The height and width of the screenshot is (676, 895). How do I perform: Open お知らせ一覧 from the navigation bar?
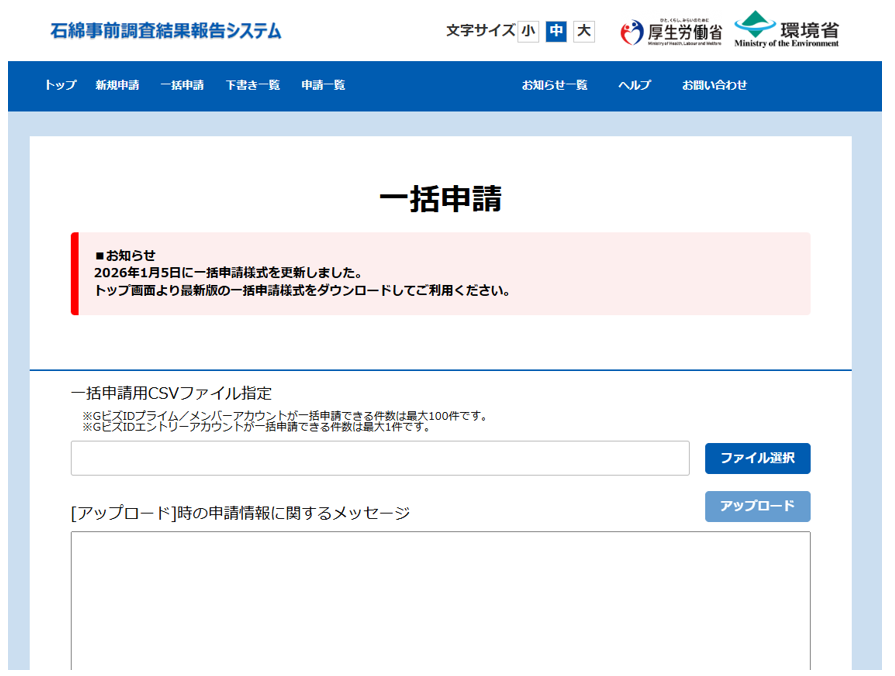pyautogui.click(x=554, y=85)
